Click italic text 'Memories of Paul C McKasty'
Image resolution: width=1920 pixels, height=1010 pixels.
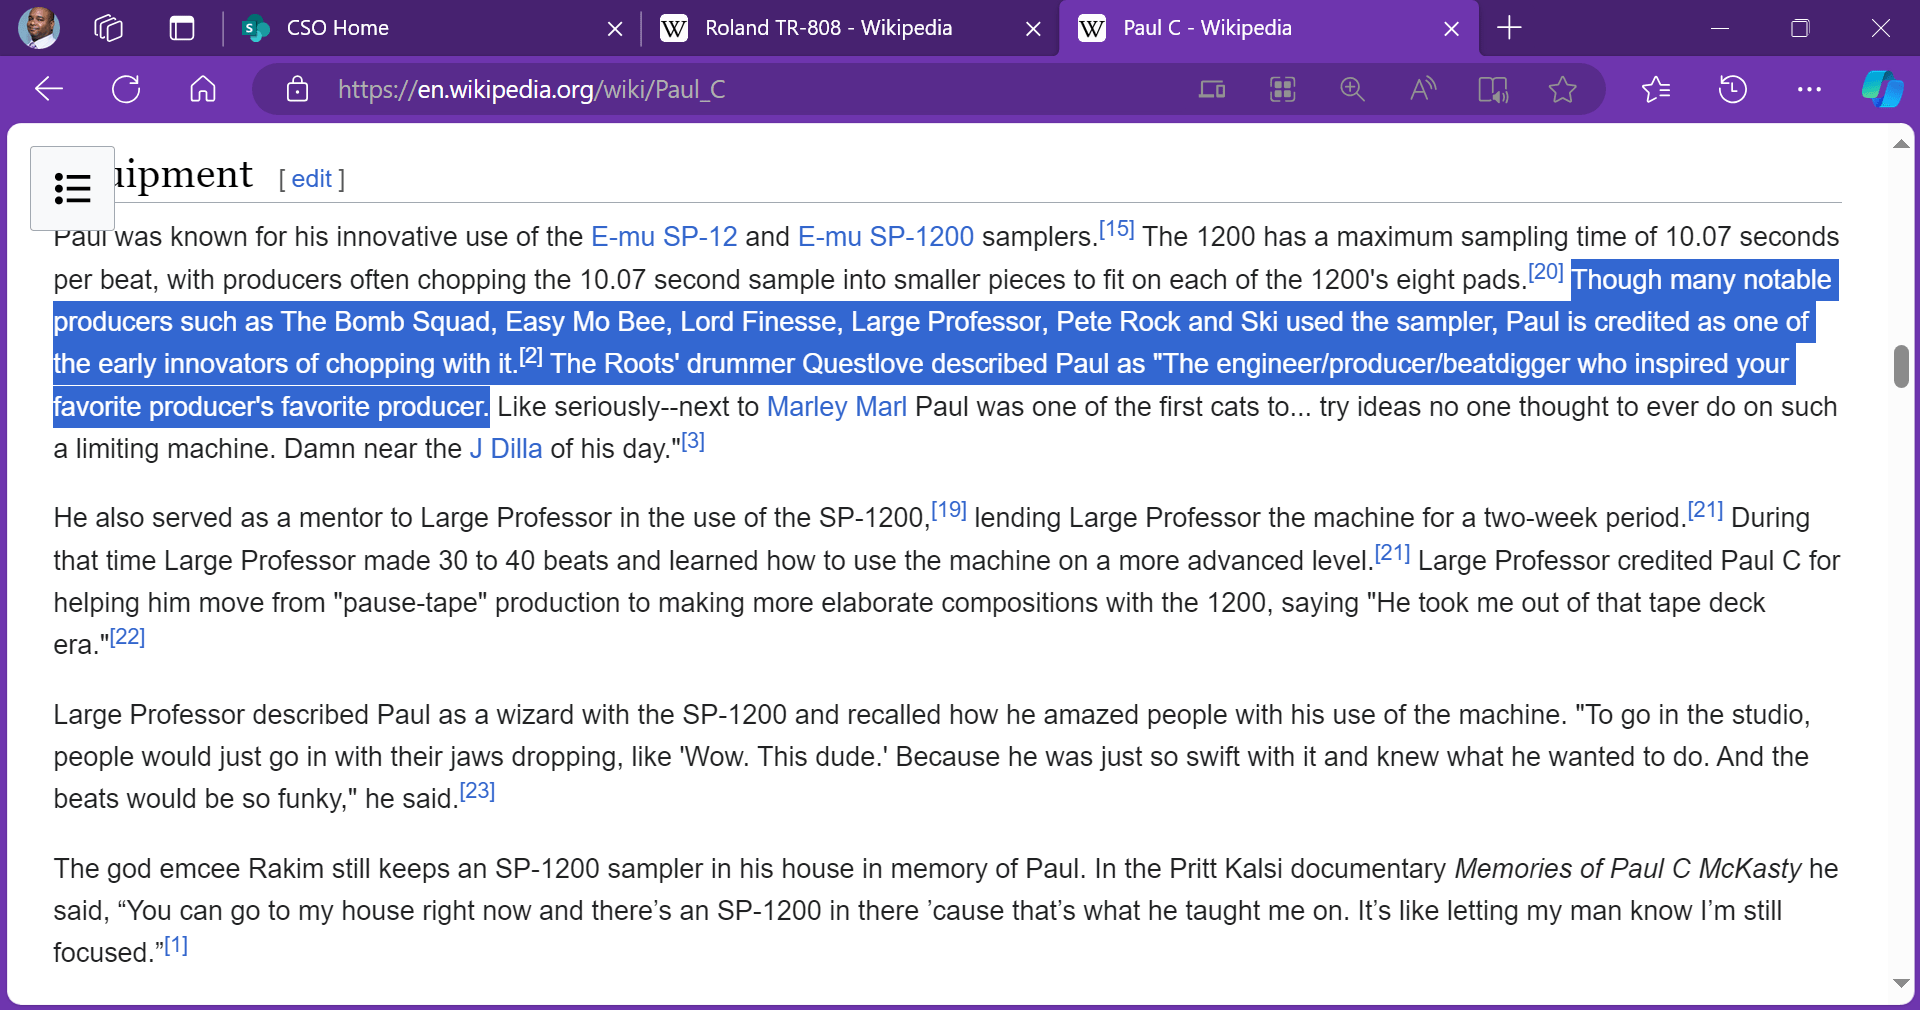(x=1628, y=869)
